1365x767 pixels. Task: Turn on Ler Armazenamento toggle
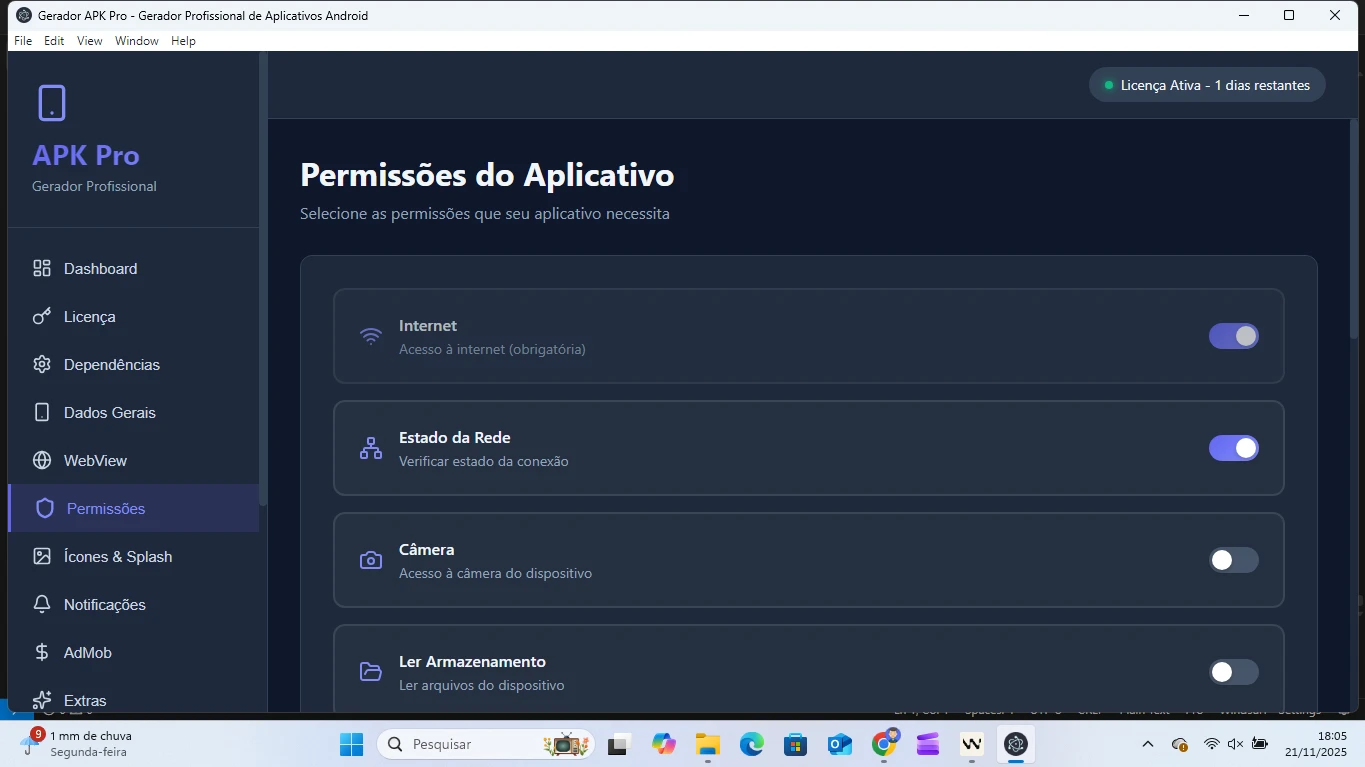point(1233,672)
